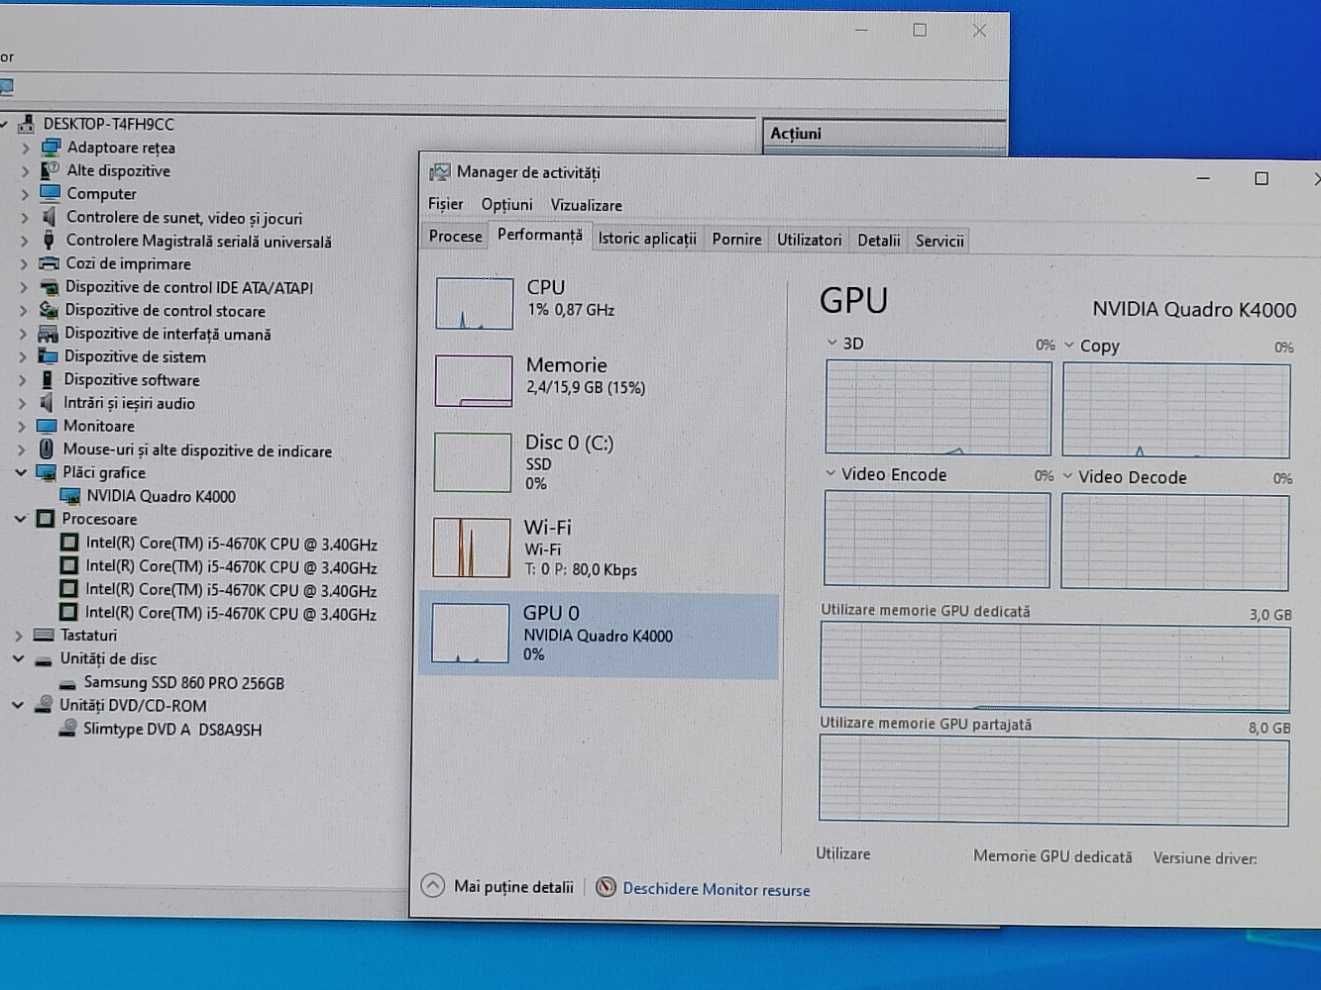The image size is (1321, 990).
Task: Collapse the Unități de disc node
Action: [18, 659]
